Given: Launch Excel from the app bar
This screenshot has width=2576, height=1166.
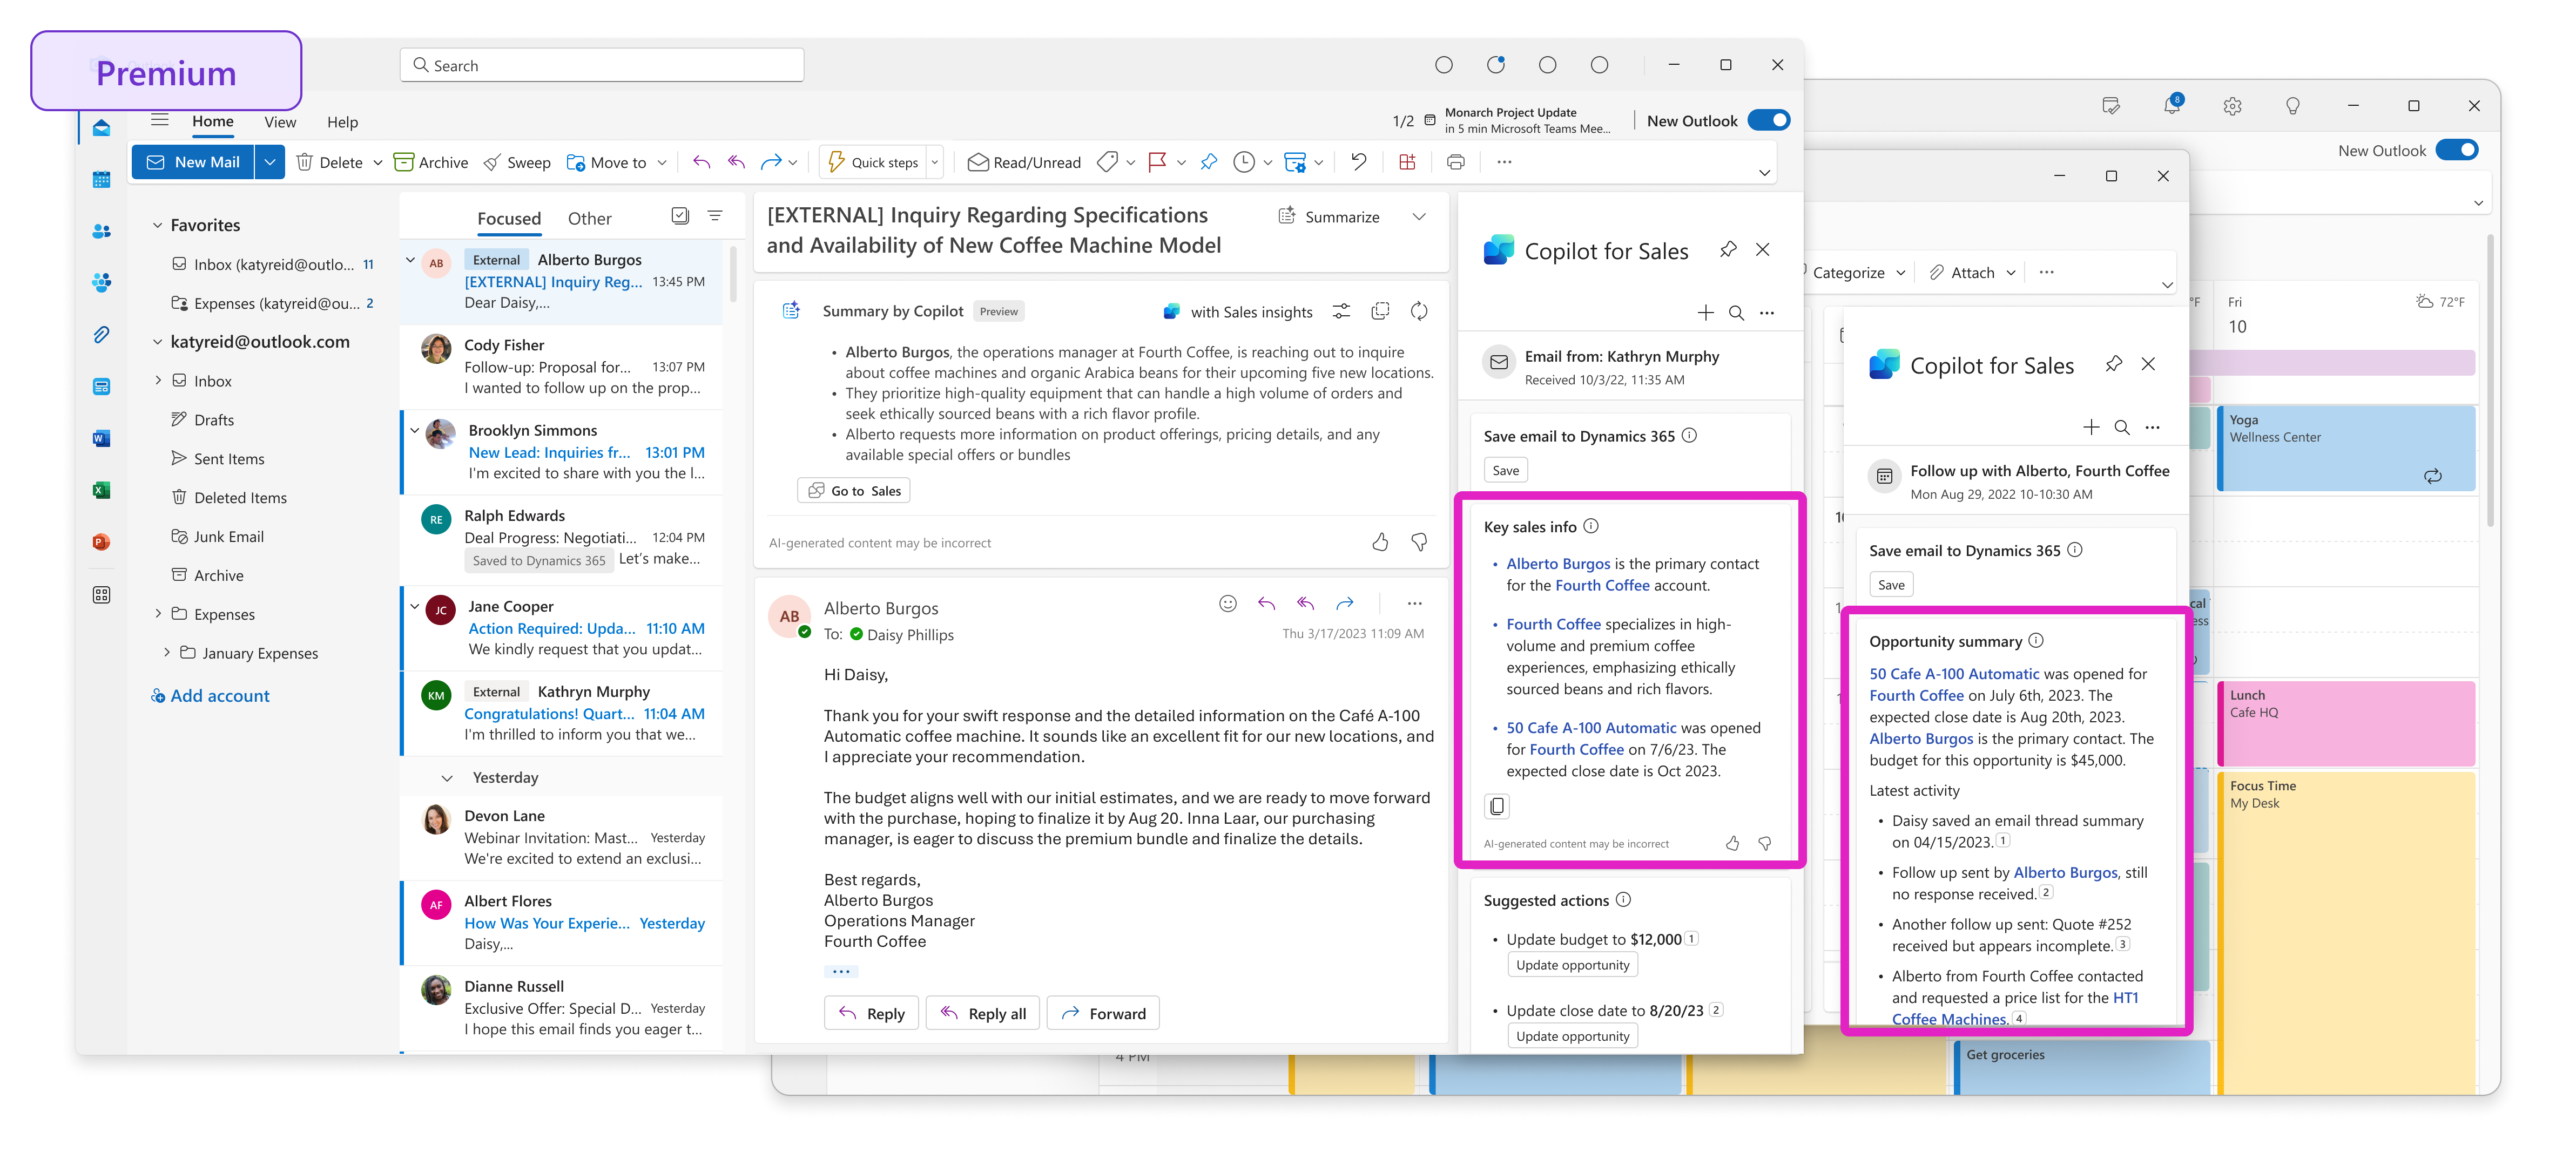Looking at the screenshot, I should tap(102, 490).
